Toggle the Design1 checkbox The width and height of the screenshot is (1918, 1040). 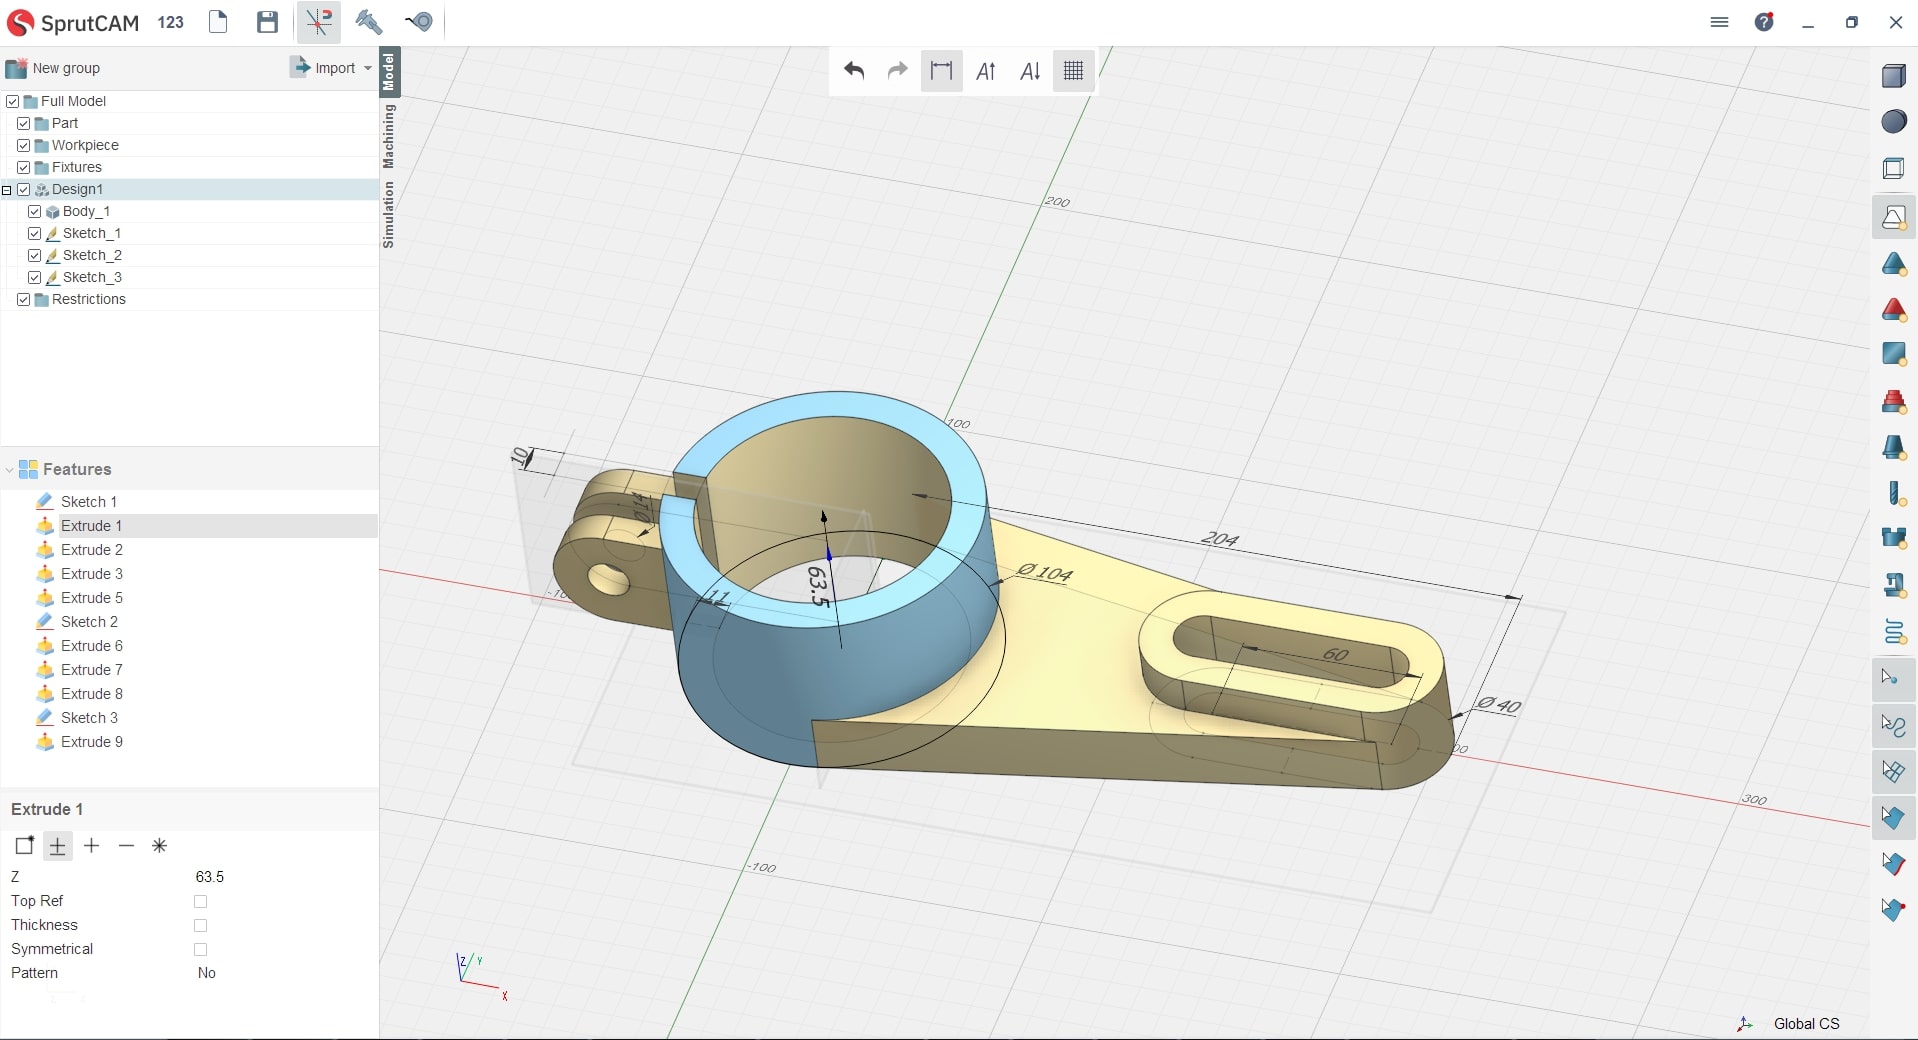coord(24,189)
